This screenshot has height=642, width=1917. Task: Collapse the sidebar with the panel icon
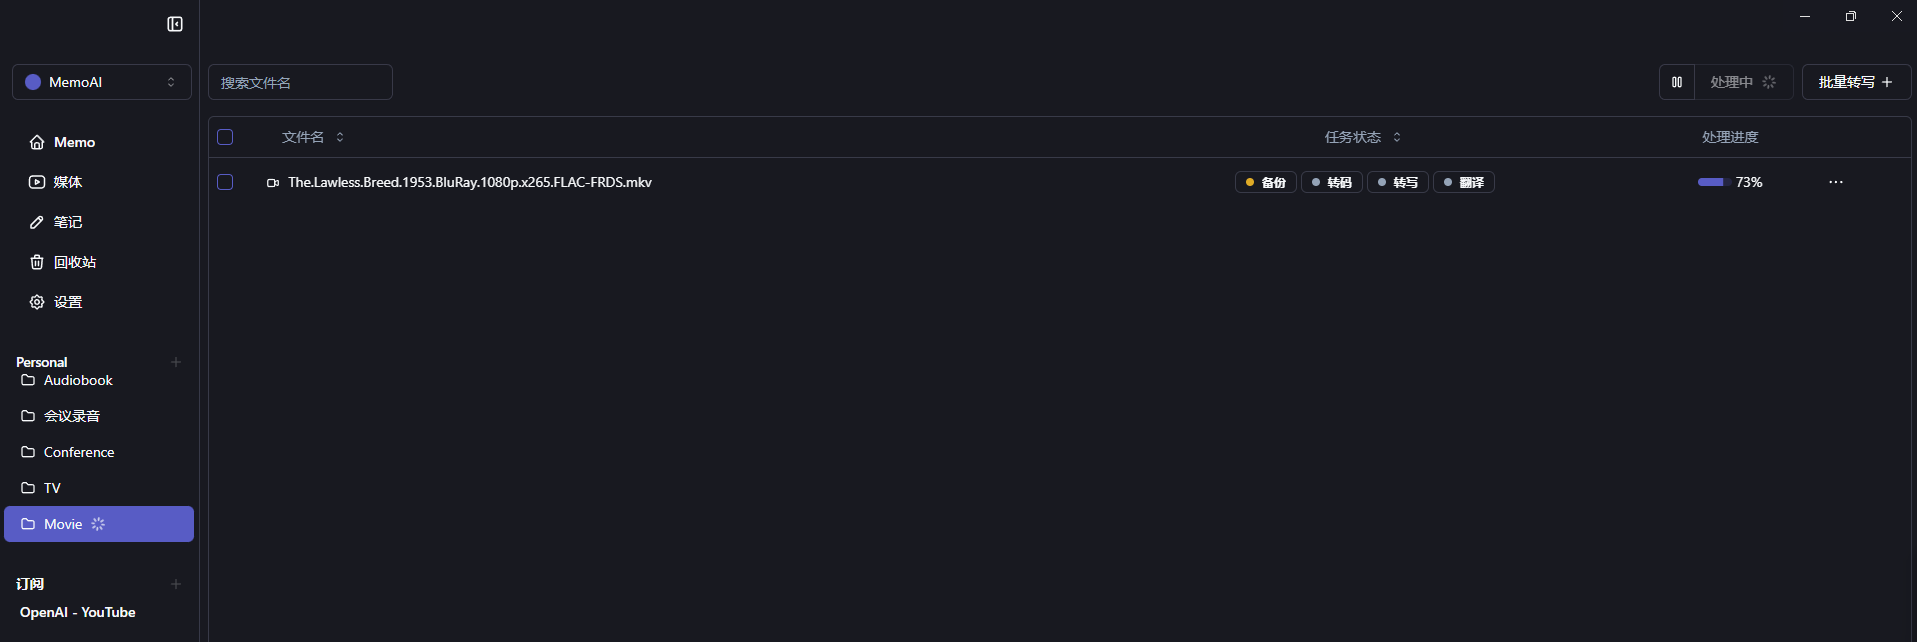pos(175,24)
